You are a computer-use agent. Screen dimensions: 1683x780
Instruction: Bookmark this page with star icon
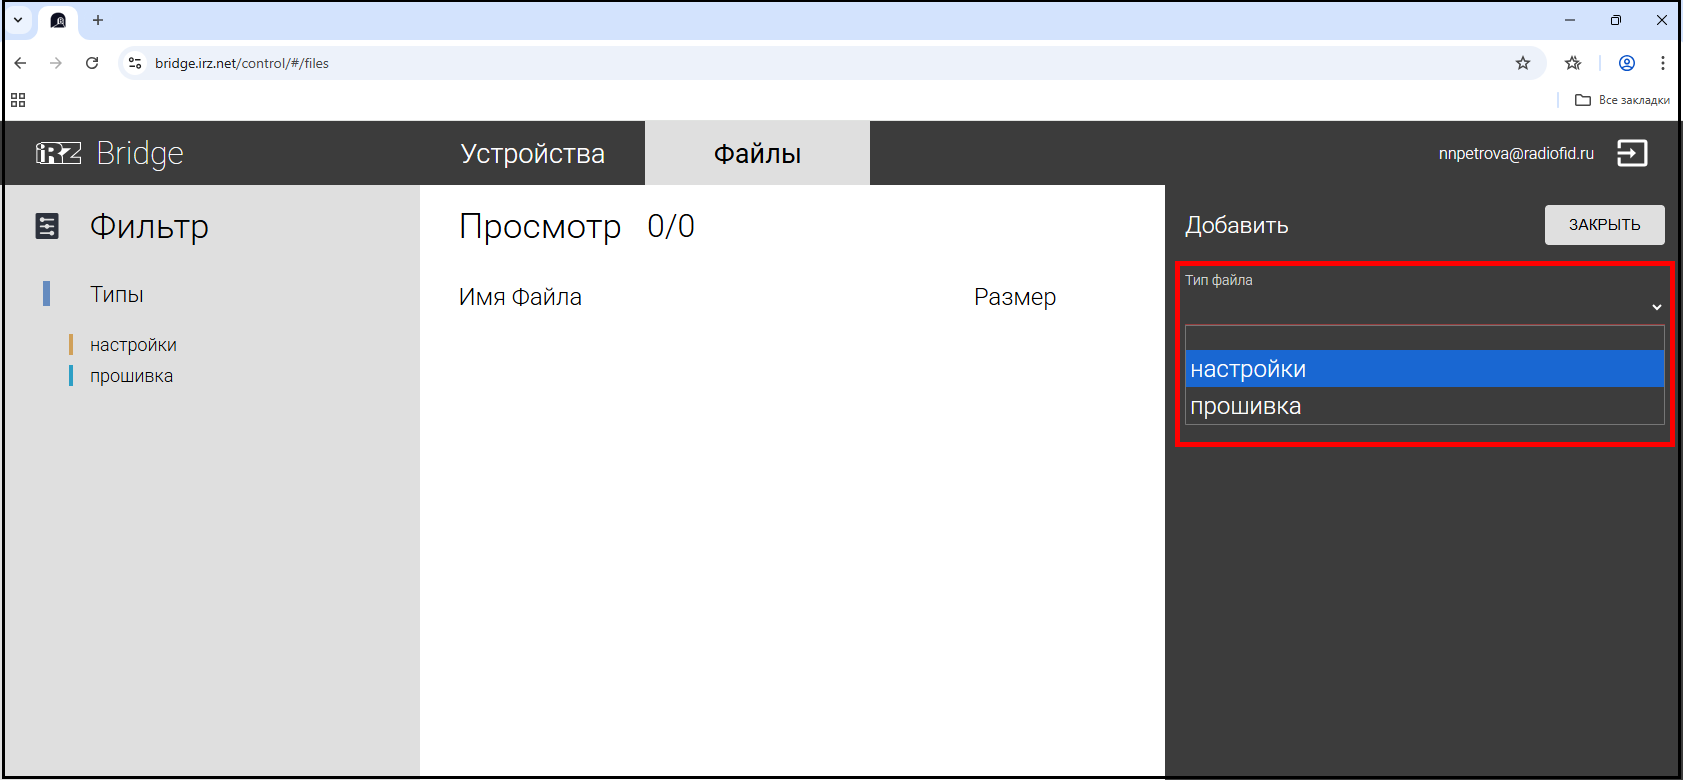click(1522, 63)
